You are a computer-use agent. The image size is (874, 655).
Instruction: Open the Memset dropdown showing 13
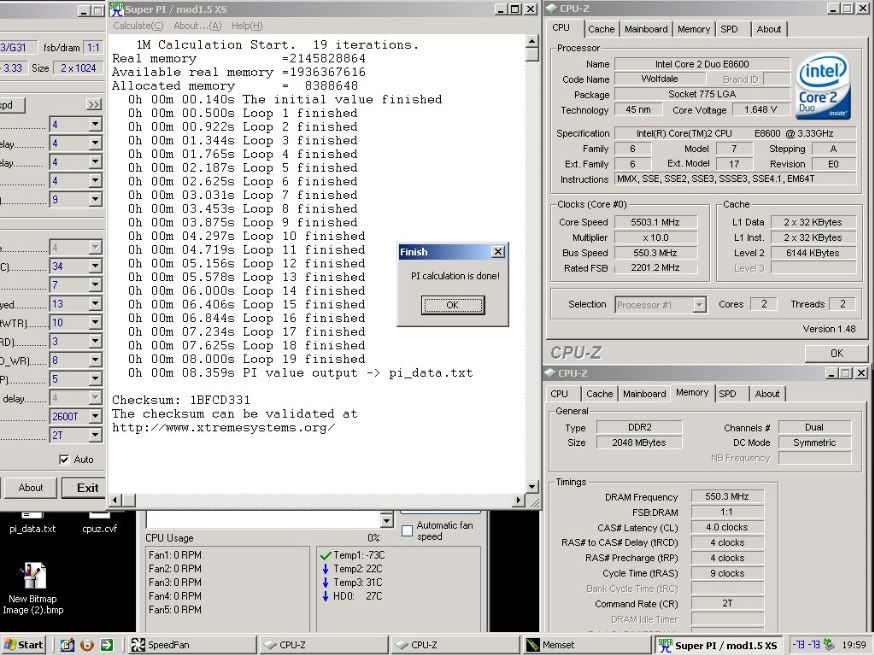point(95,304)
